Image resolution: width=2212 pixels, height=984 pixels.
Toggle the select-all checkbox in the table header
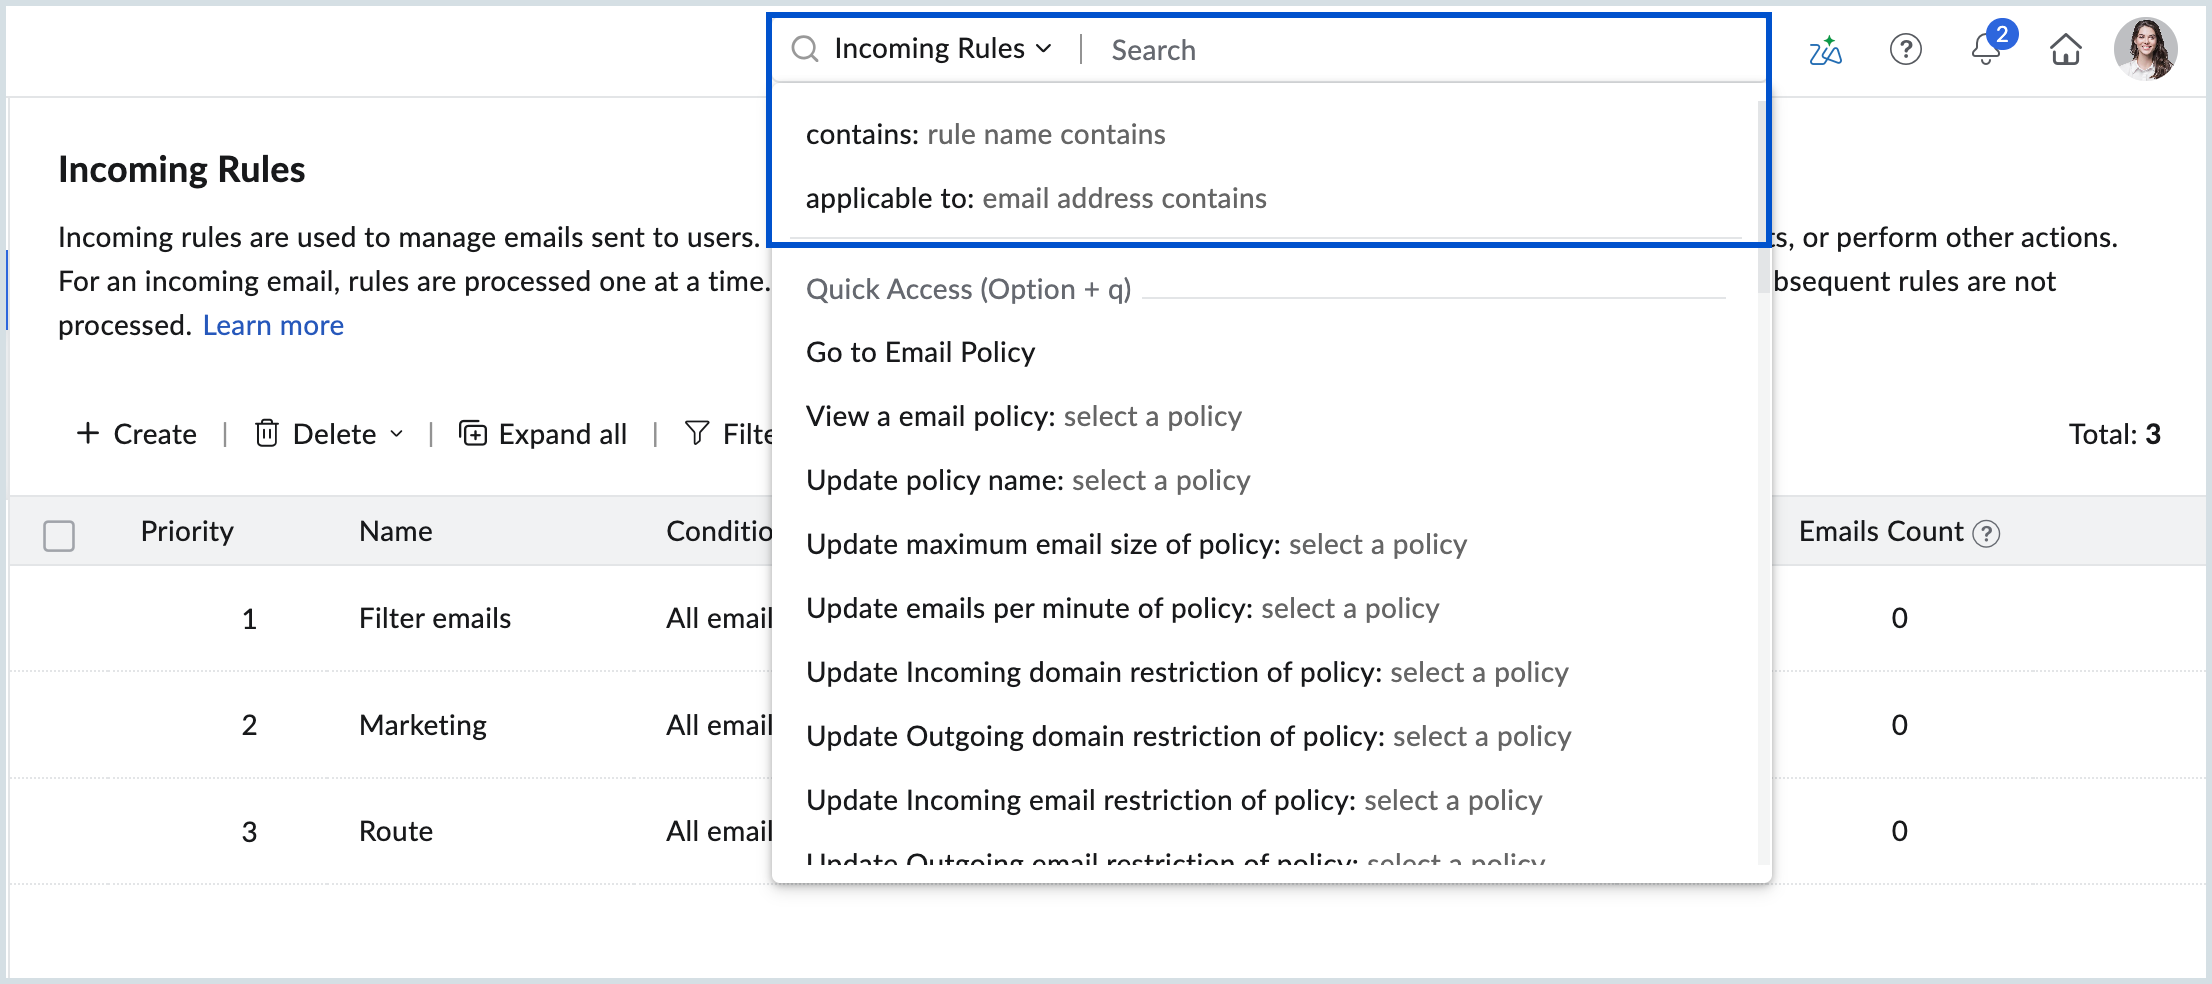click(59, 536)
